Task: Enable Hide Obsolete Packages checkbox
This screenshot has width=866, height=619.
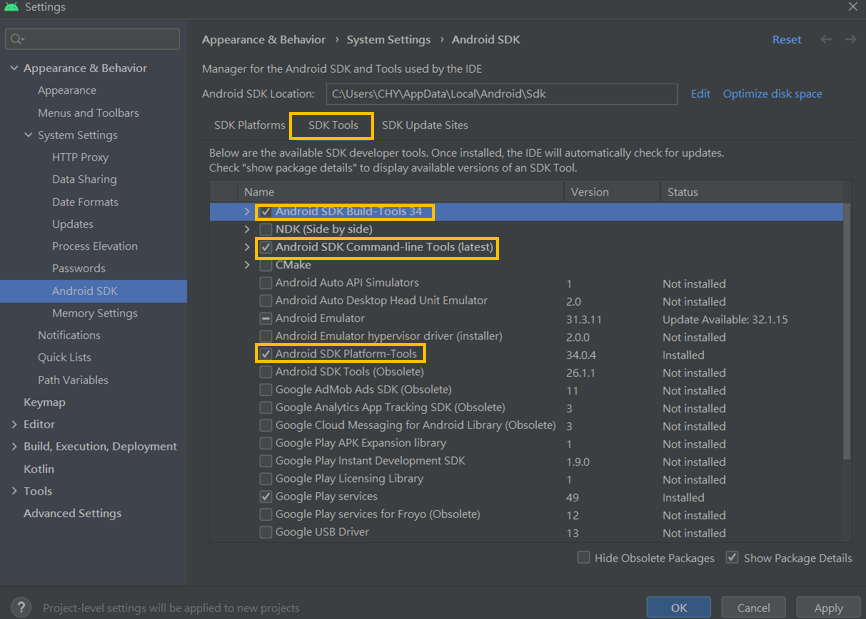Action: point(583,558)
